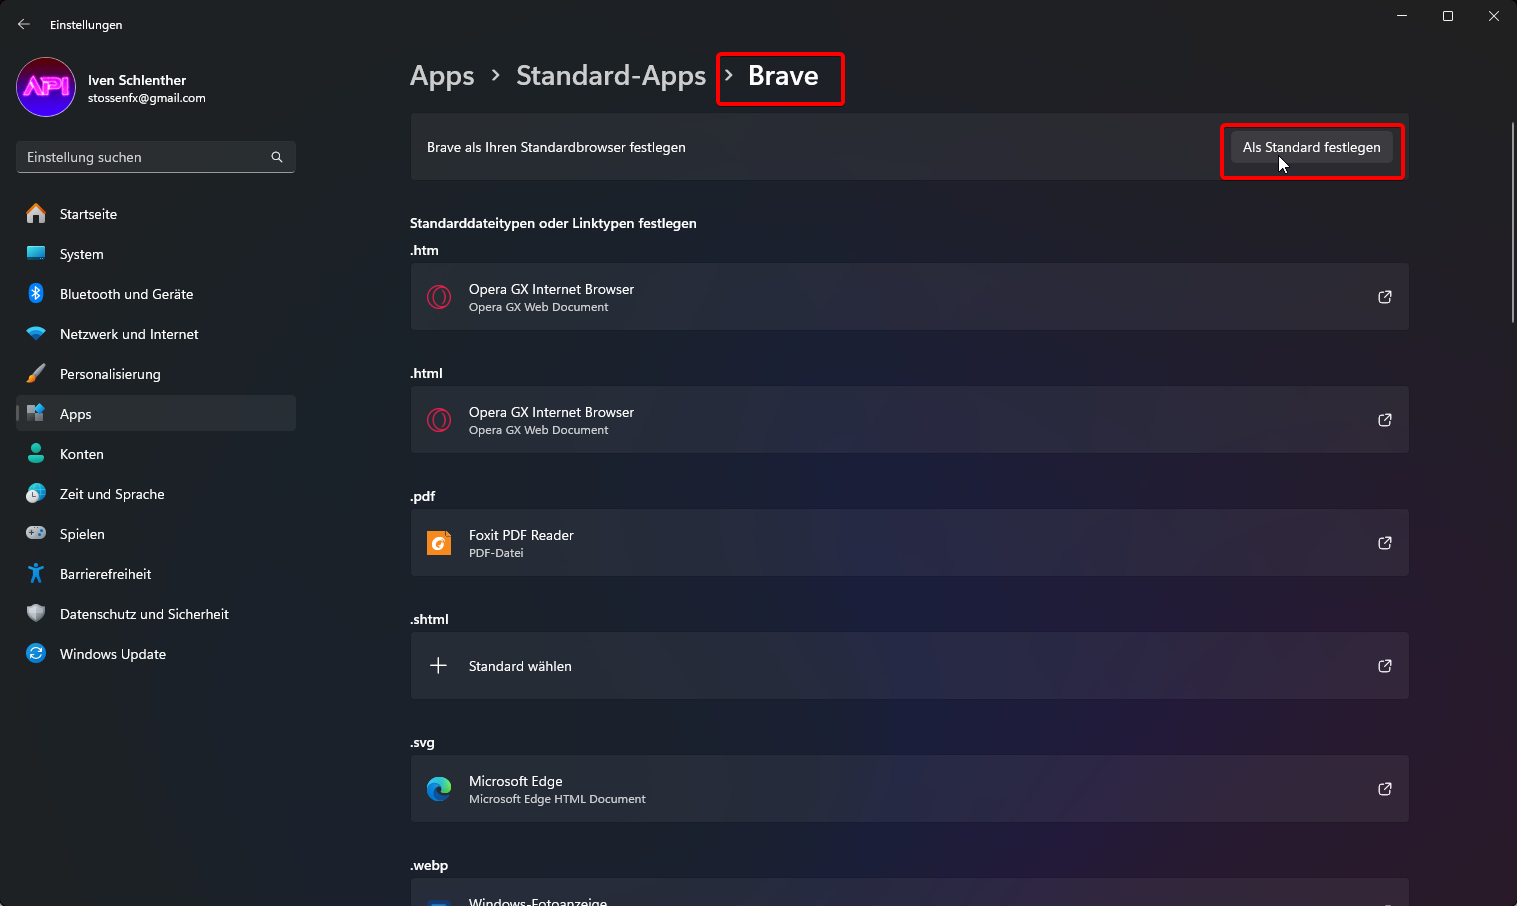Open external link icon for .htm row
The height and width of the screenshot is (906, 1517).
click(x=1384, y=297)
